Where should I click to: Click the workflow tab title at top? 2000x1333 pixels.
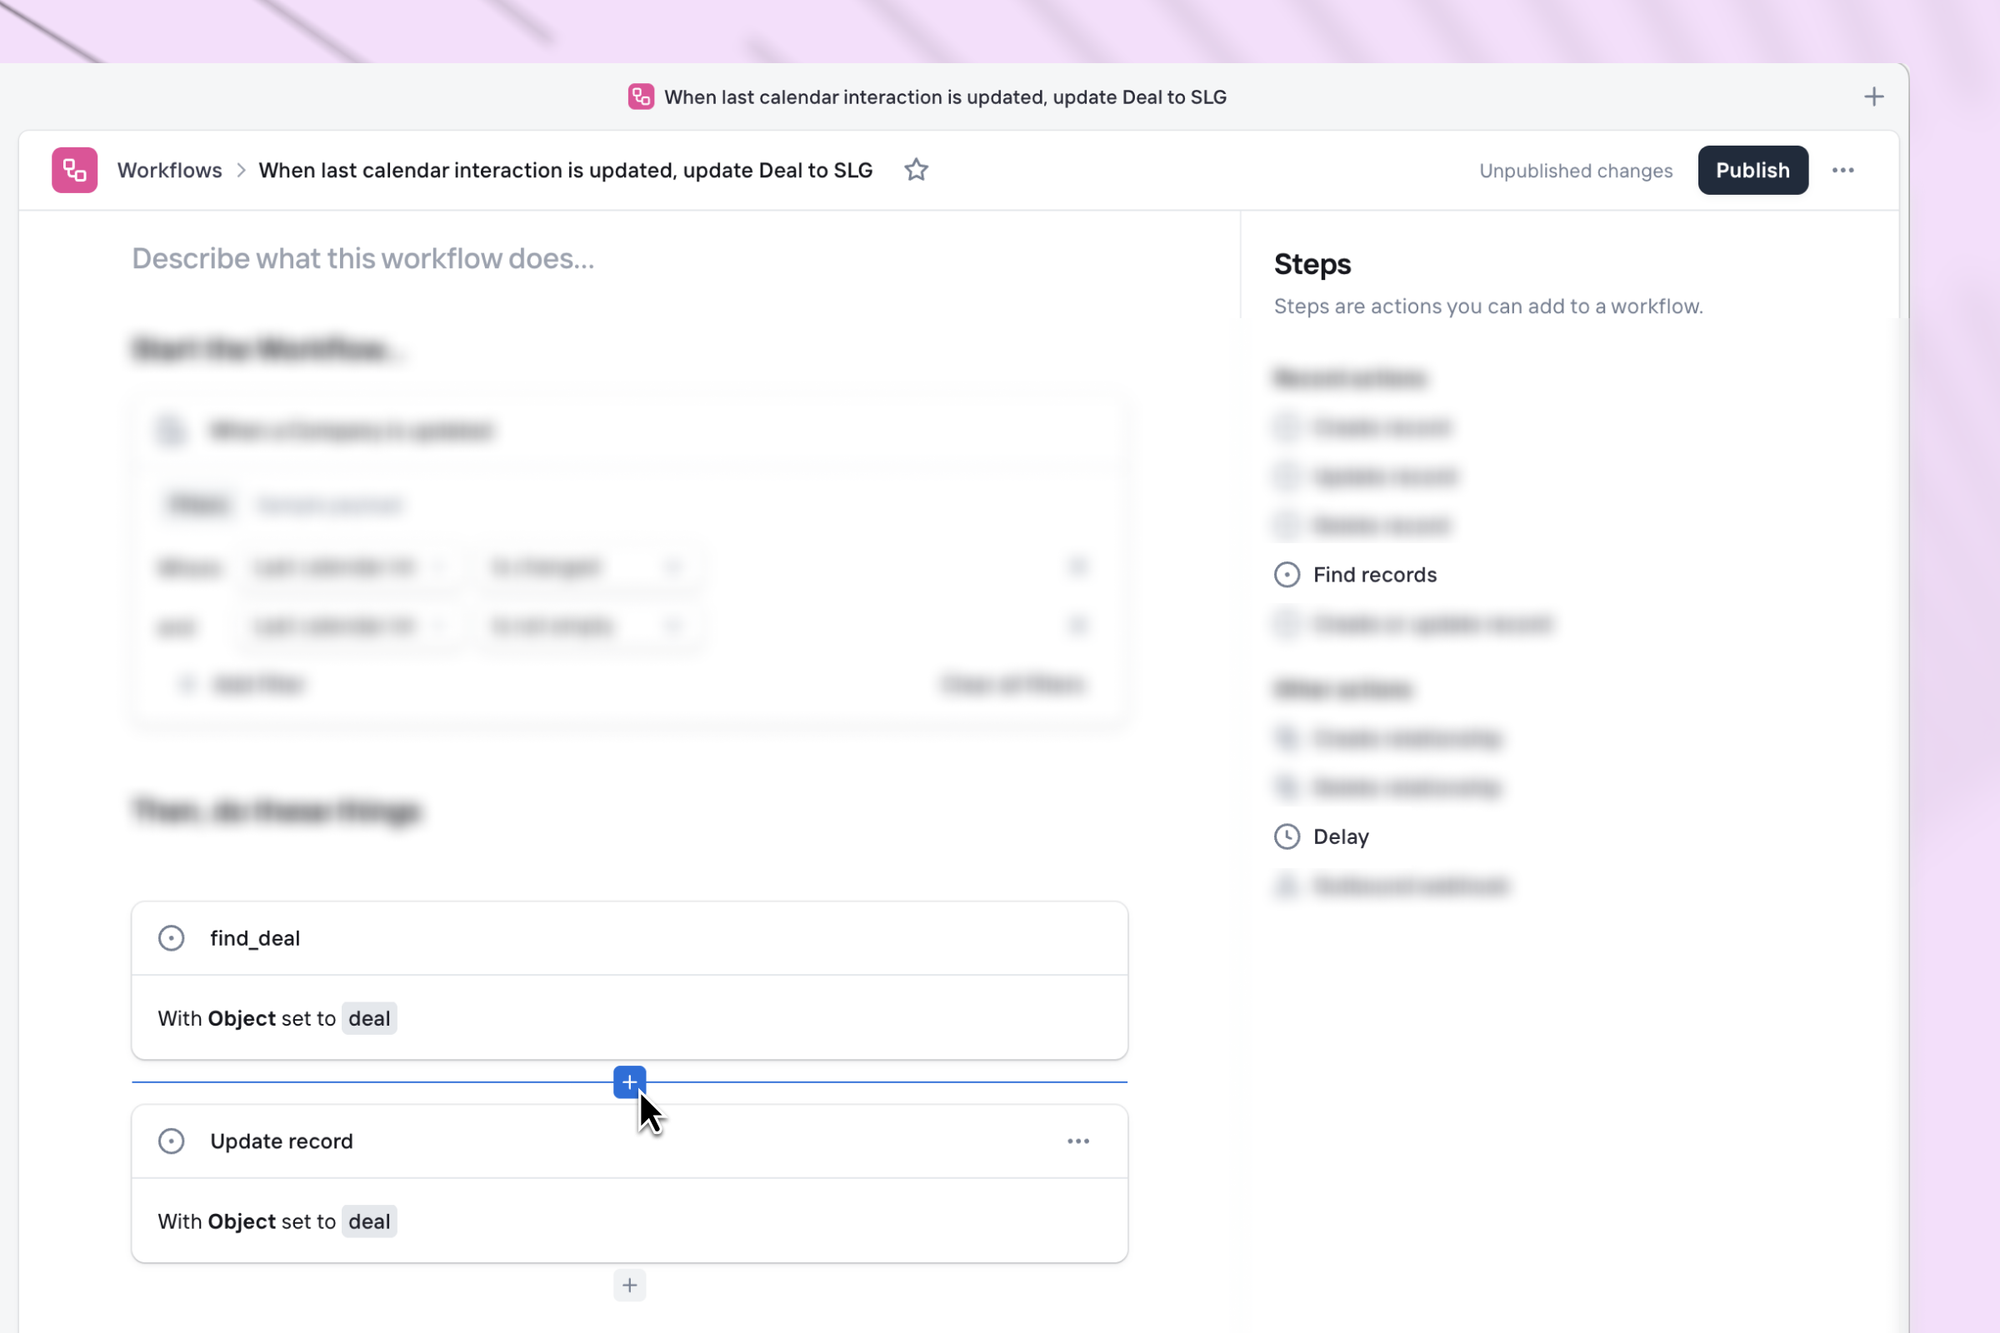pos(944,97)
